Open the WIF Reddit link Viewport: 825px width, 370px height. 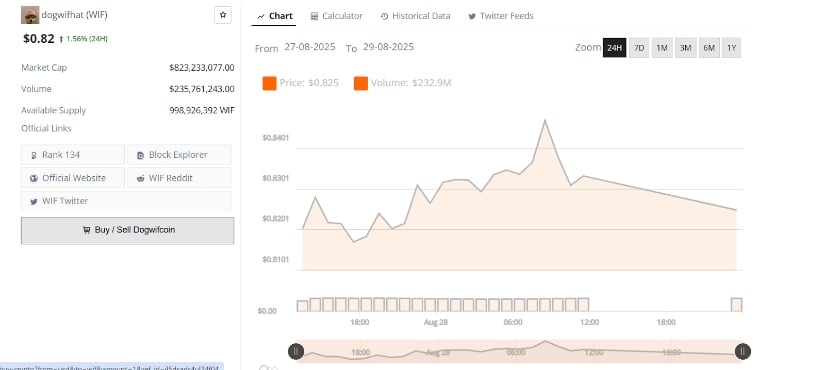coord(179,178)
